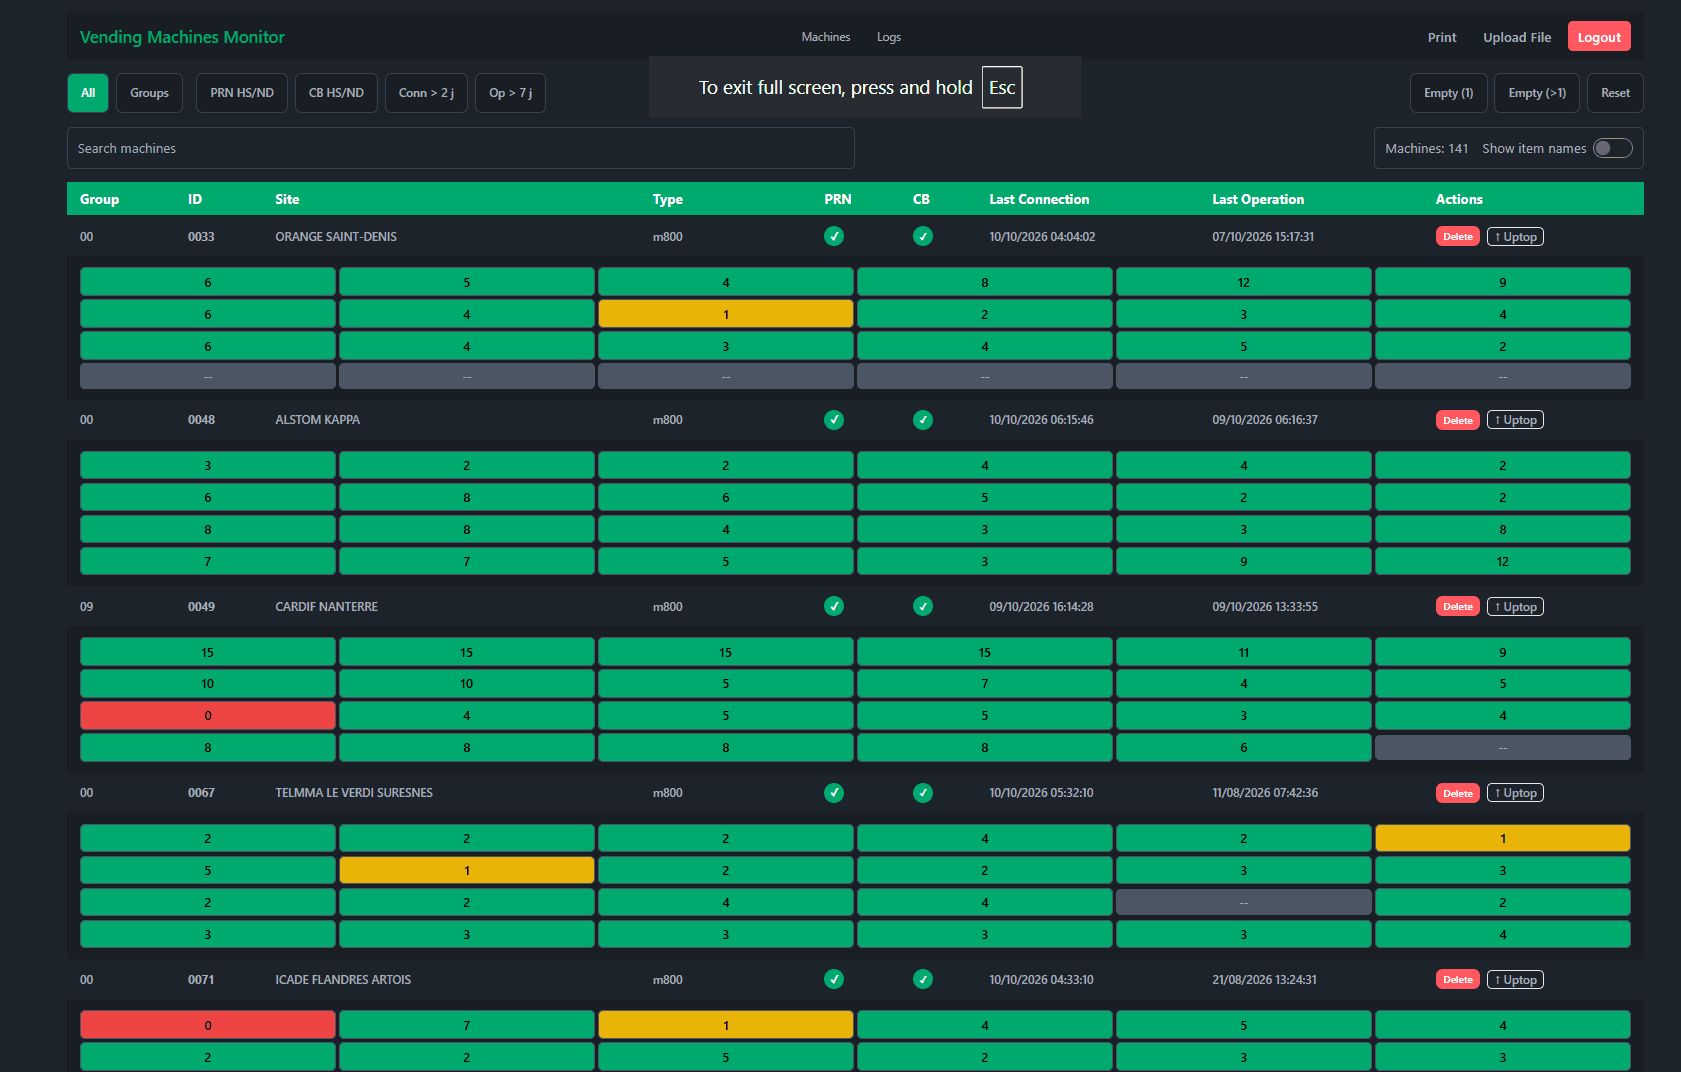Click the Vending Machines Monitor title
This screenshot has height=1072, width=1681.
[x=182, y=37]
